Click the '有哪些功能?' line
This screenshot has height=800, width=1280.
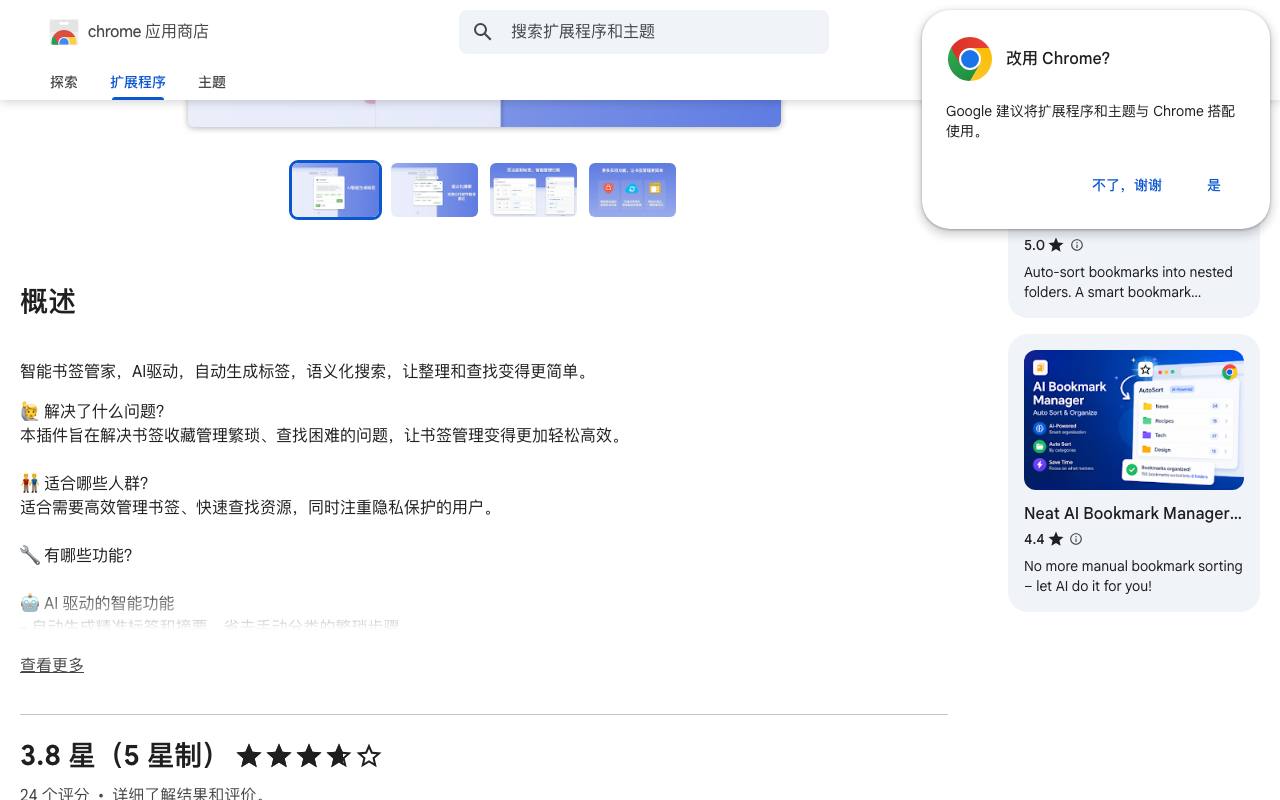[76, 555]
